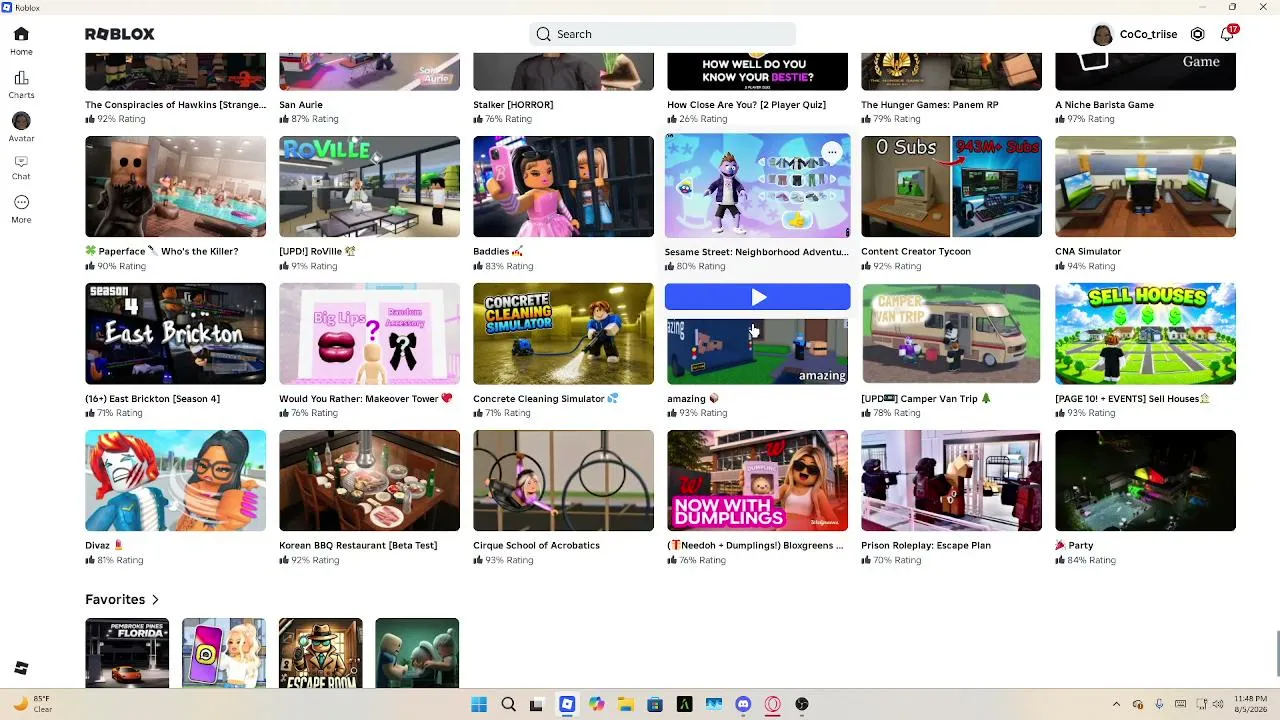
Task: Open the Baddies game thumbnail
Action: [563, 187]
